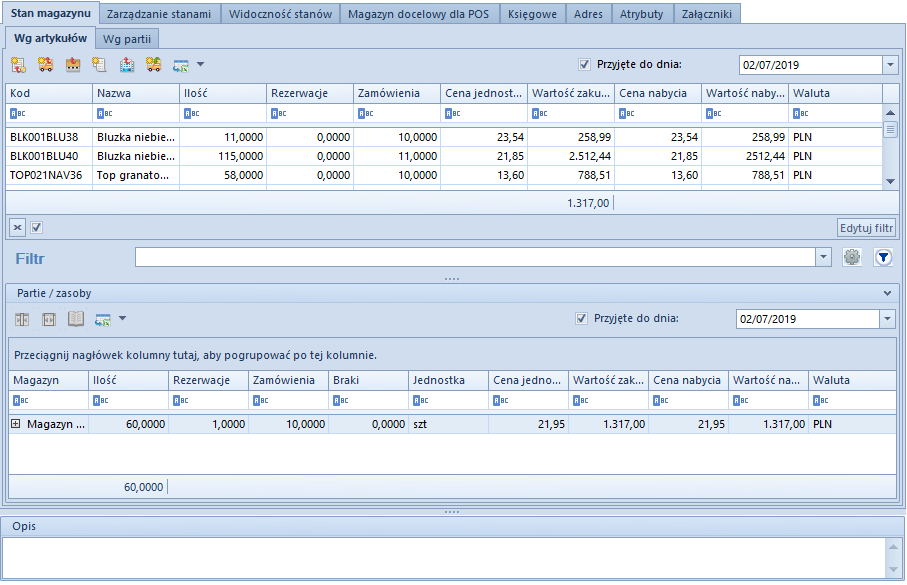Switch to the Zarządzanie stanami tab
Viewport: 907px width, 585px height.
(x=159, y=14)
